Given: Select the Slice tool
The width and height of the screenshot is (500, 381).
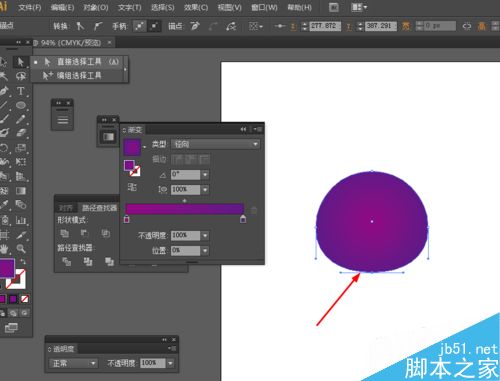Looking at the screenshot, I should point(21,234).
